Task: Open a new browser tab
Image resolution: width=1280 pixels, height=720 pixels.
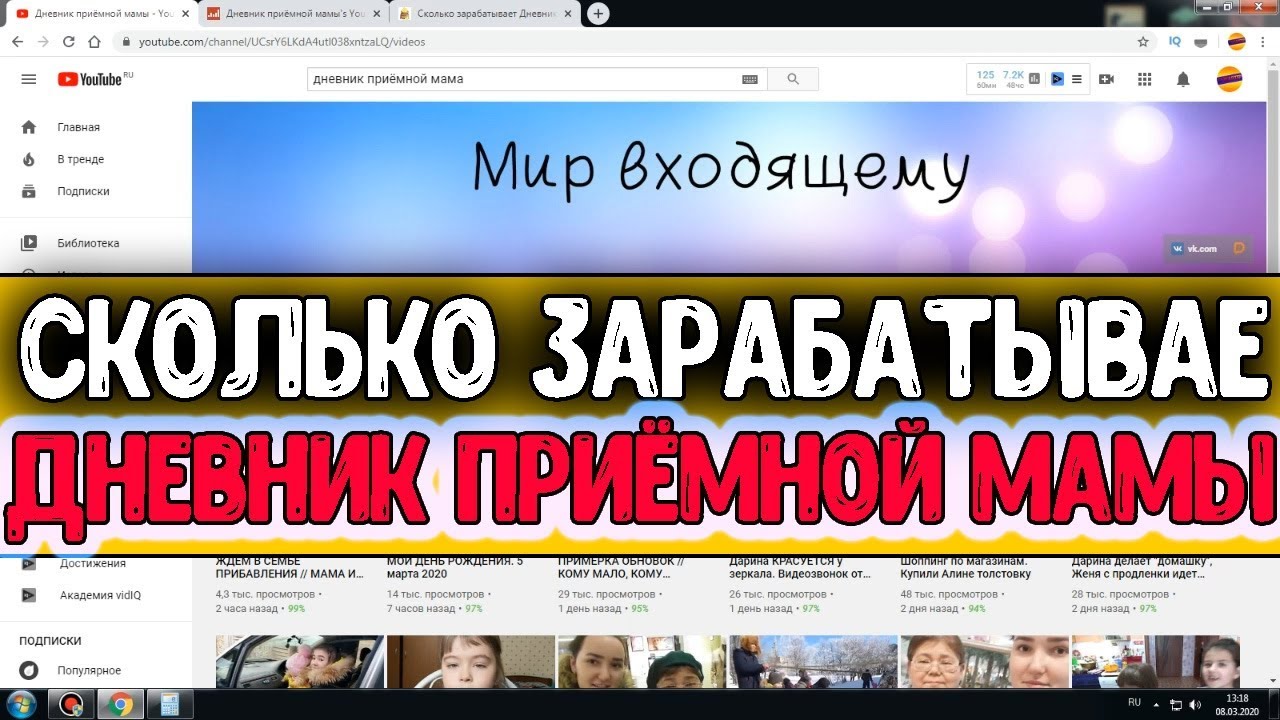Action: pyautogui.click(x=598, y=14)
